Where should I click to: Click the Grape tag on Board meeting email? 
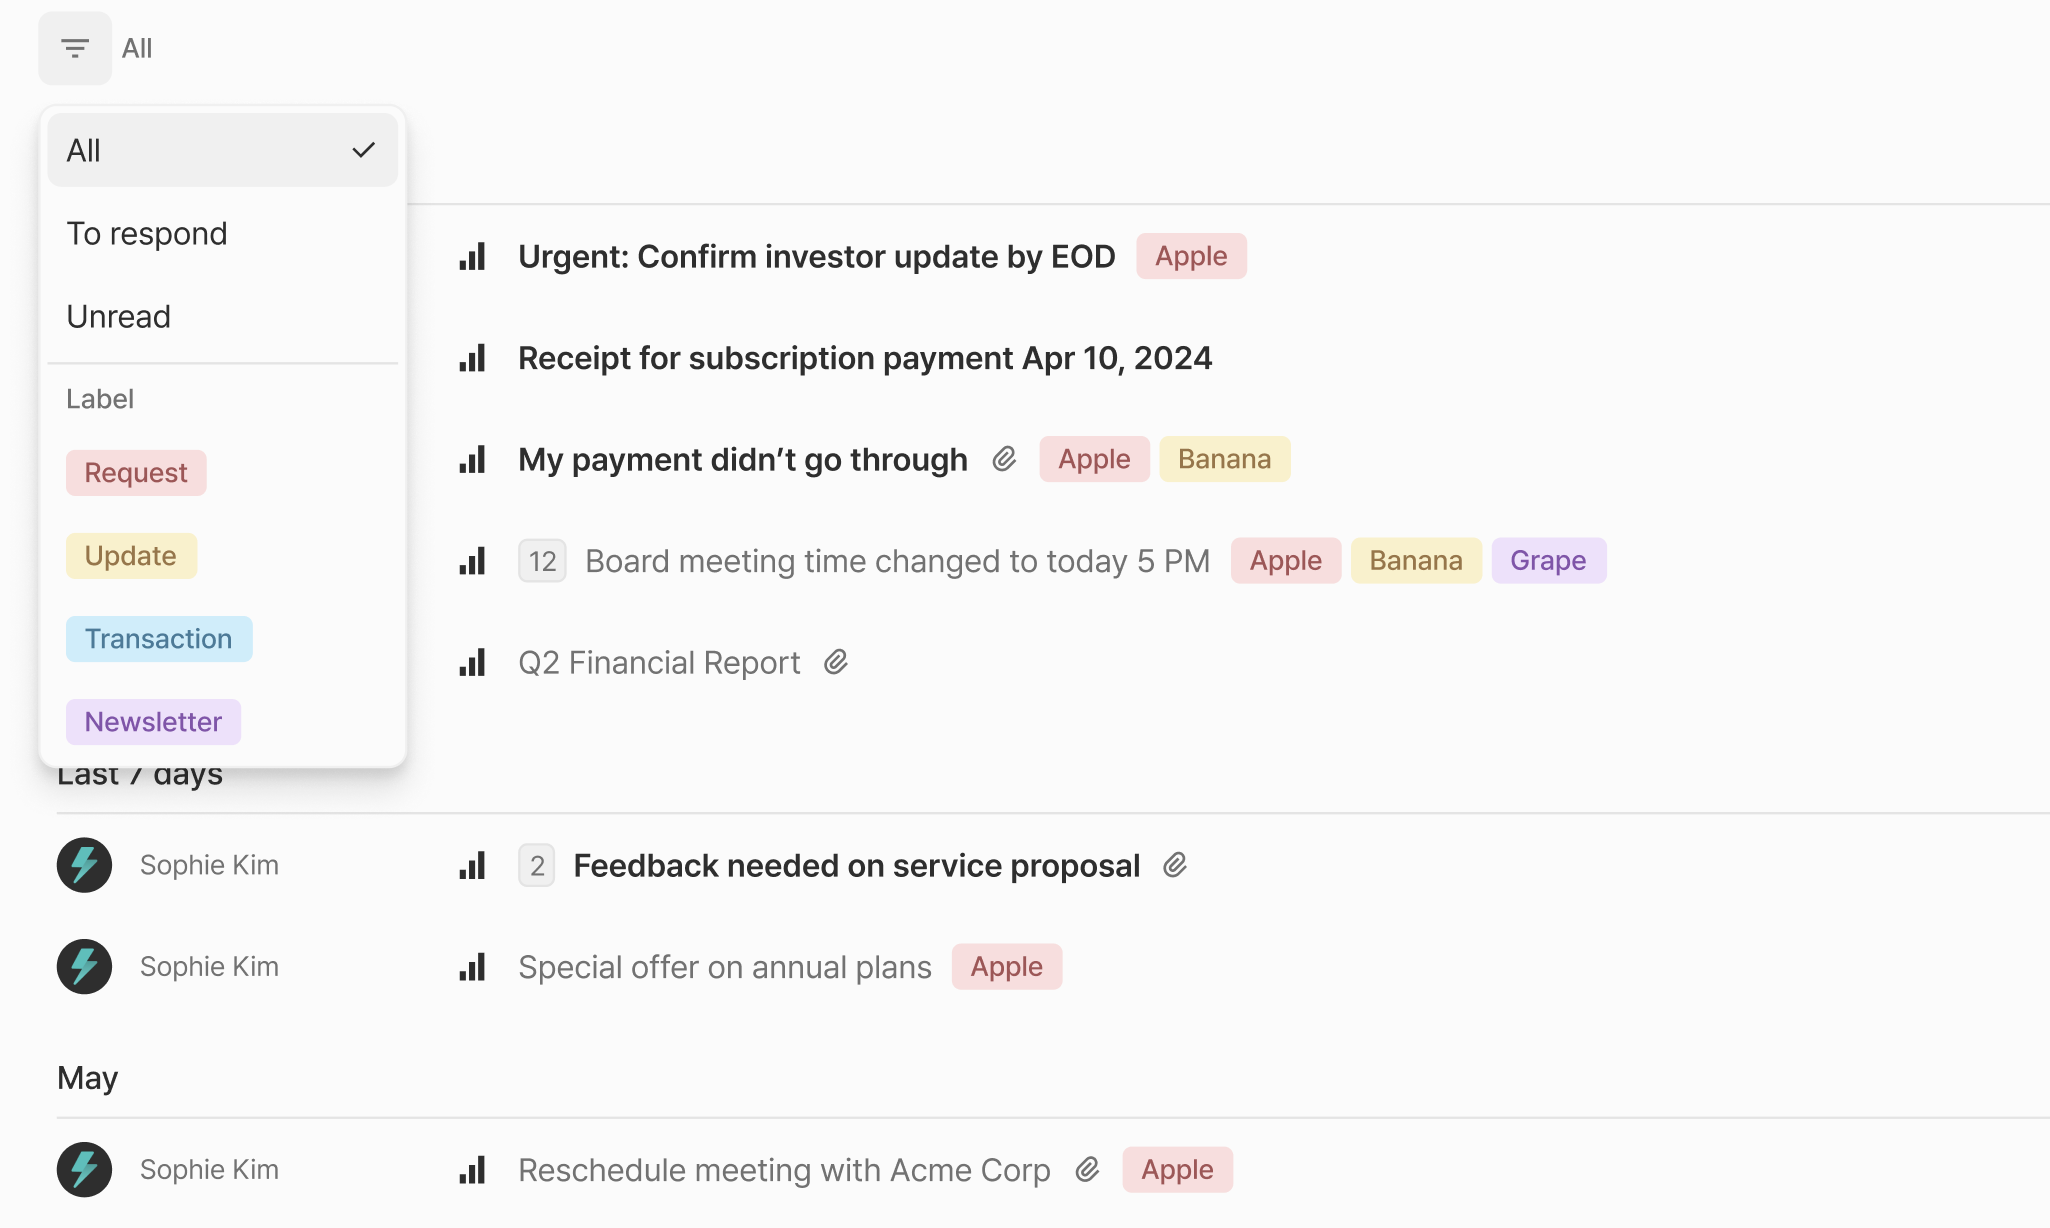click(x=1548, y=560)
